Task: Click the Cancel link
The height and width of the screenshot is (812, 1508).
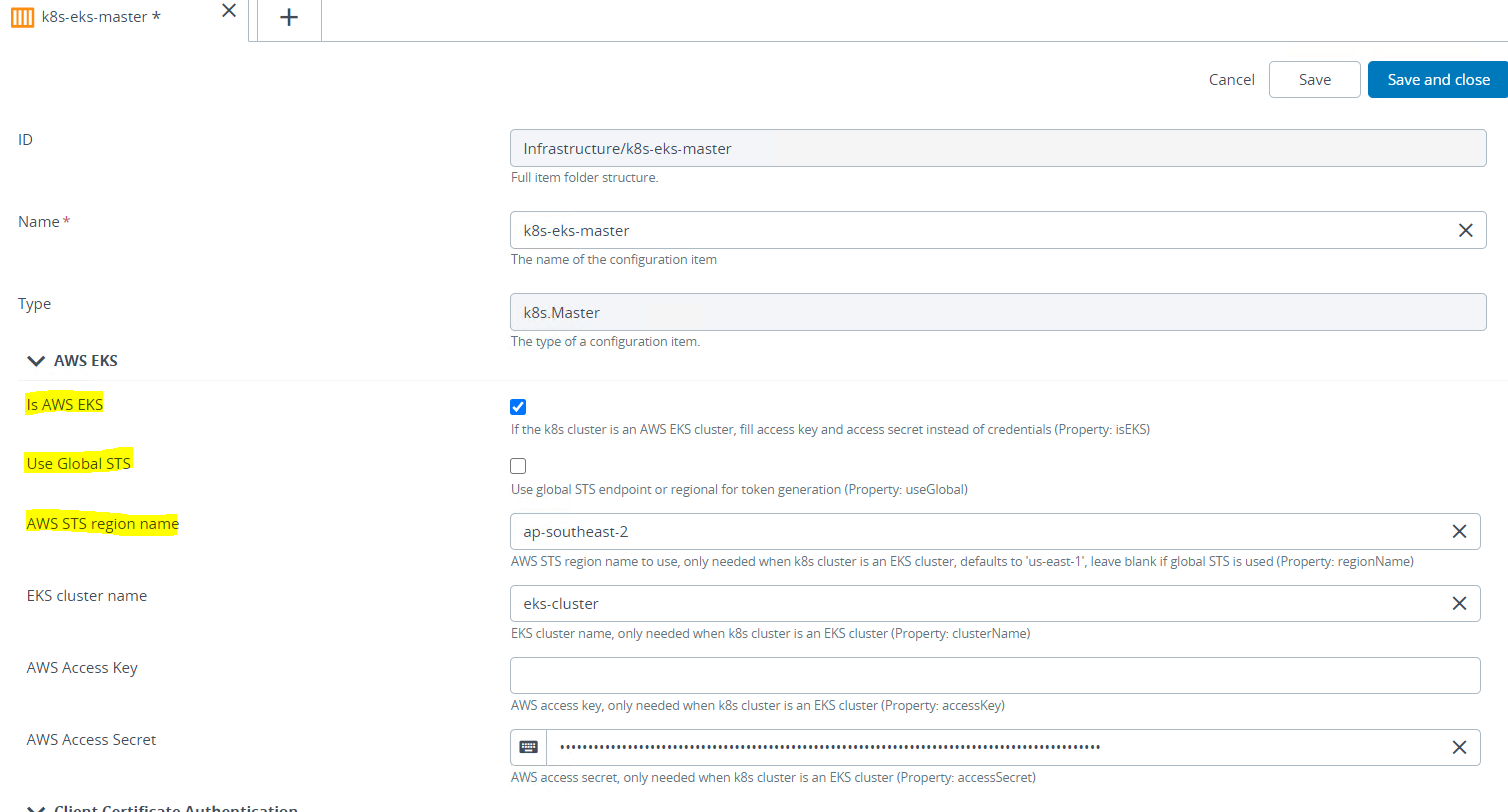Action: click(x=1231, y=80)
